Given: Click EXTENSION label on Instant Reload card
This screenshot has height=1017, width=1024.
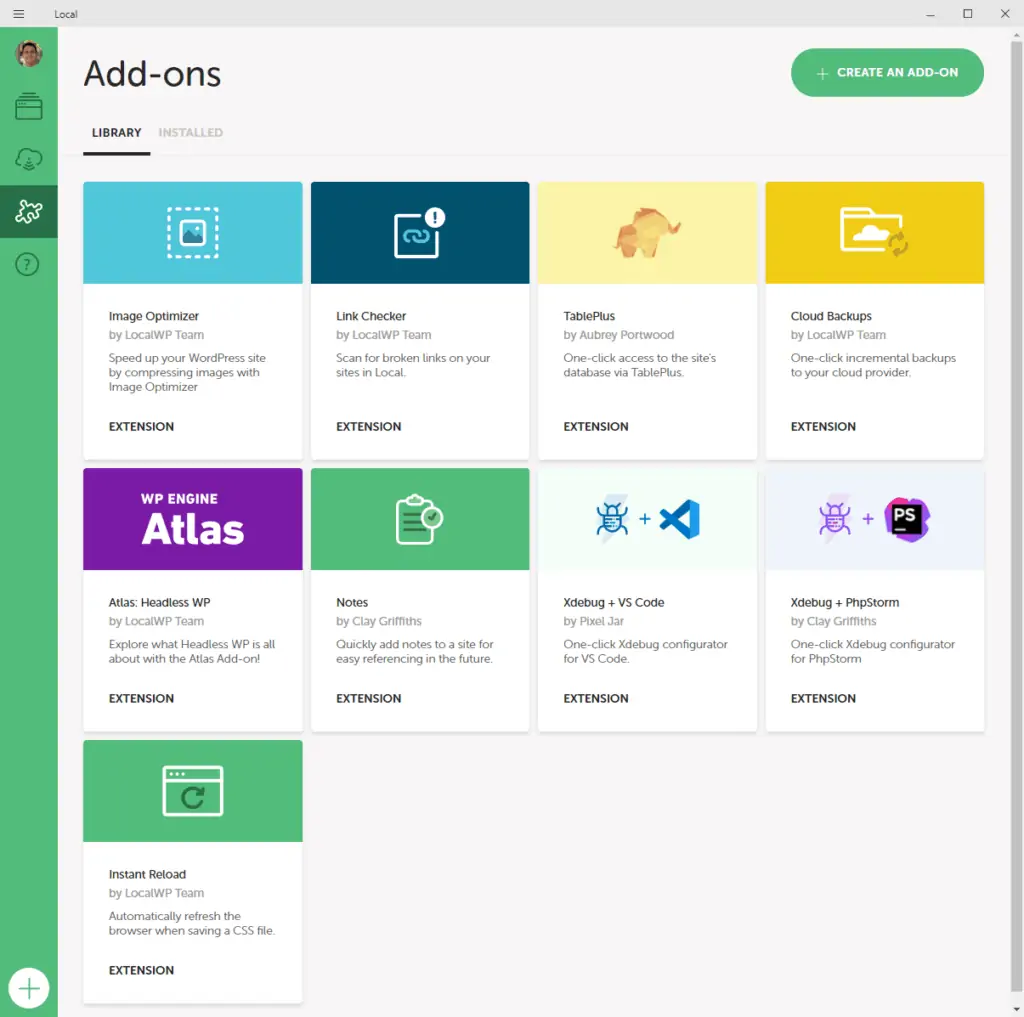Looking at the screenshot, I should [x=141, y=970].
